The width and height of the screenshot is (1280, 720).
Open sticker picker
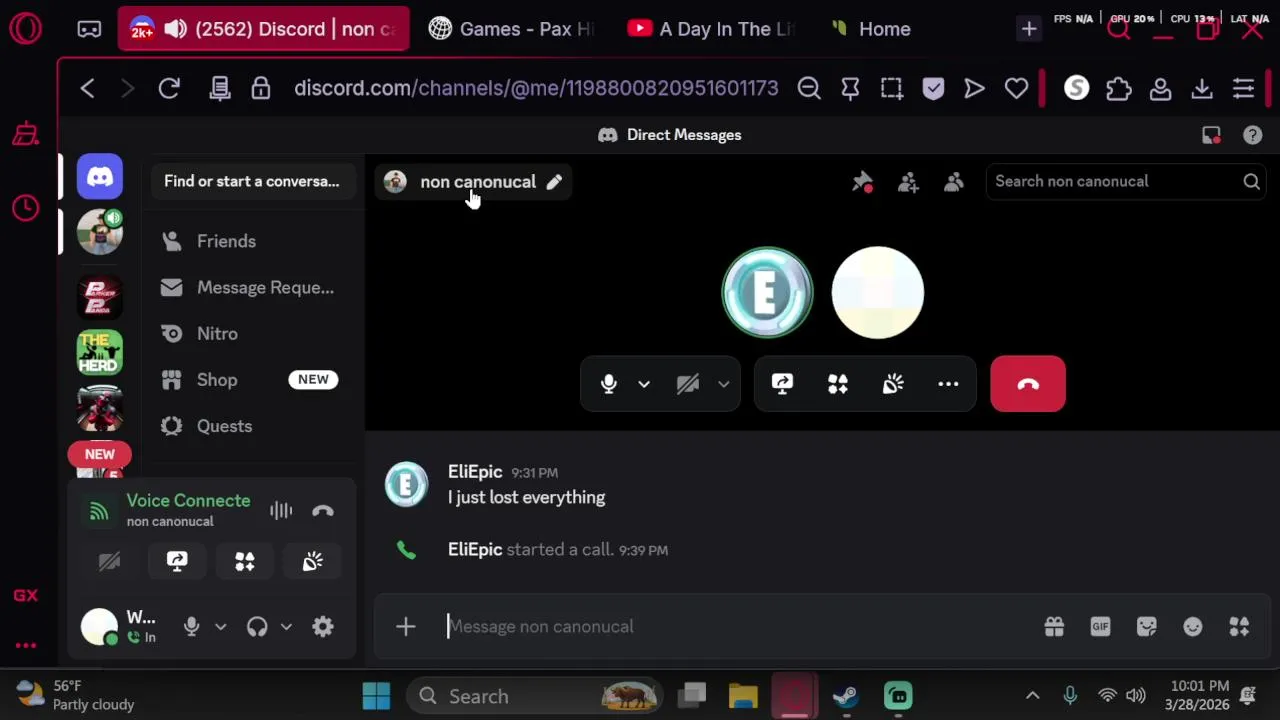pos(1146,627)
